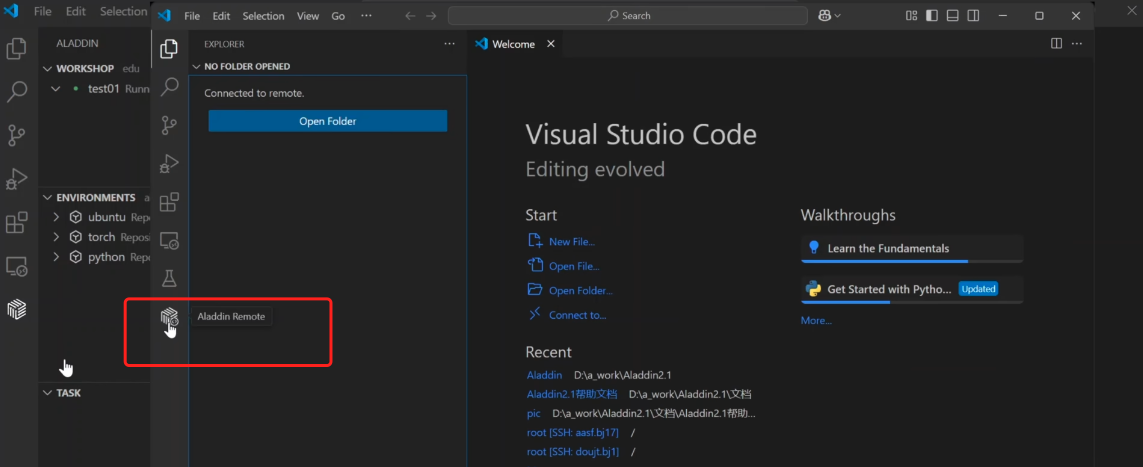The height and width of the screenshot is (467, 1143).
Task: Close the Welcome tab
Action: (551, 44)
